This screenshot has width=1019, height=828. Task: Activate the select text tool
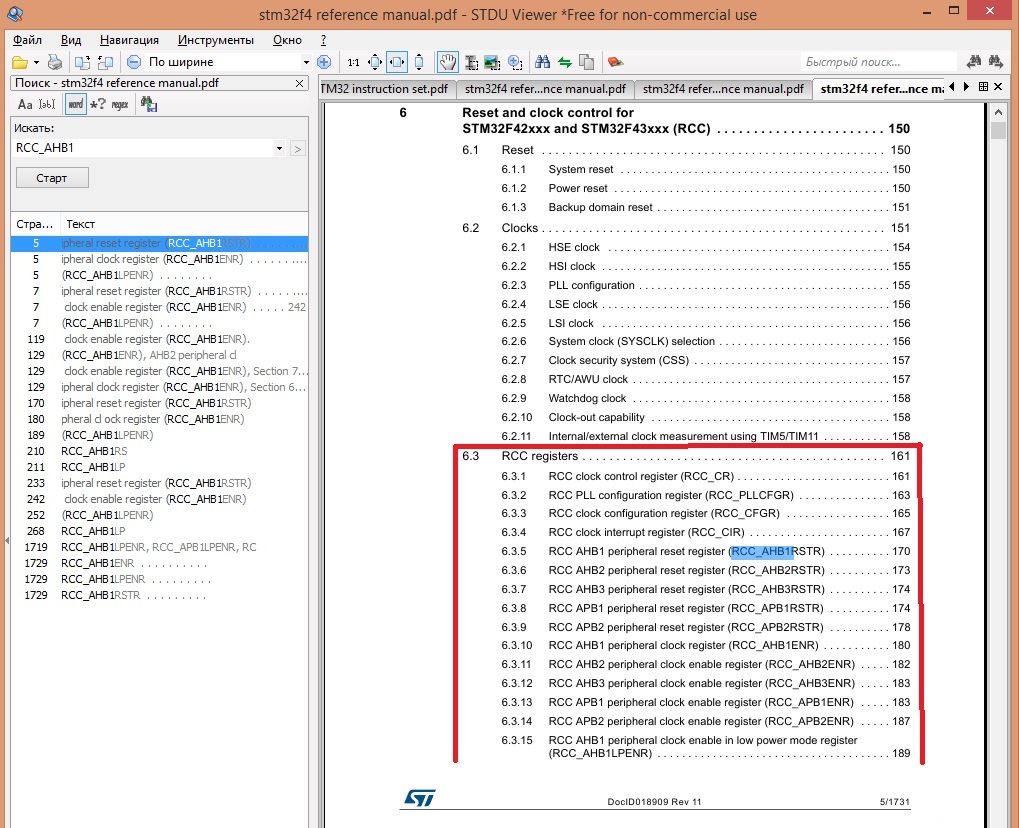pos(472,62)
